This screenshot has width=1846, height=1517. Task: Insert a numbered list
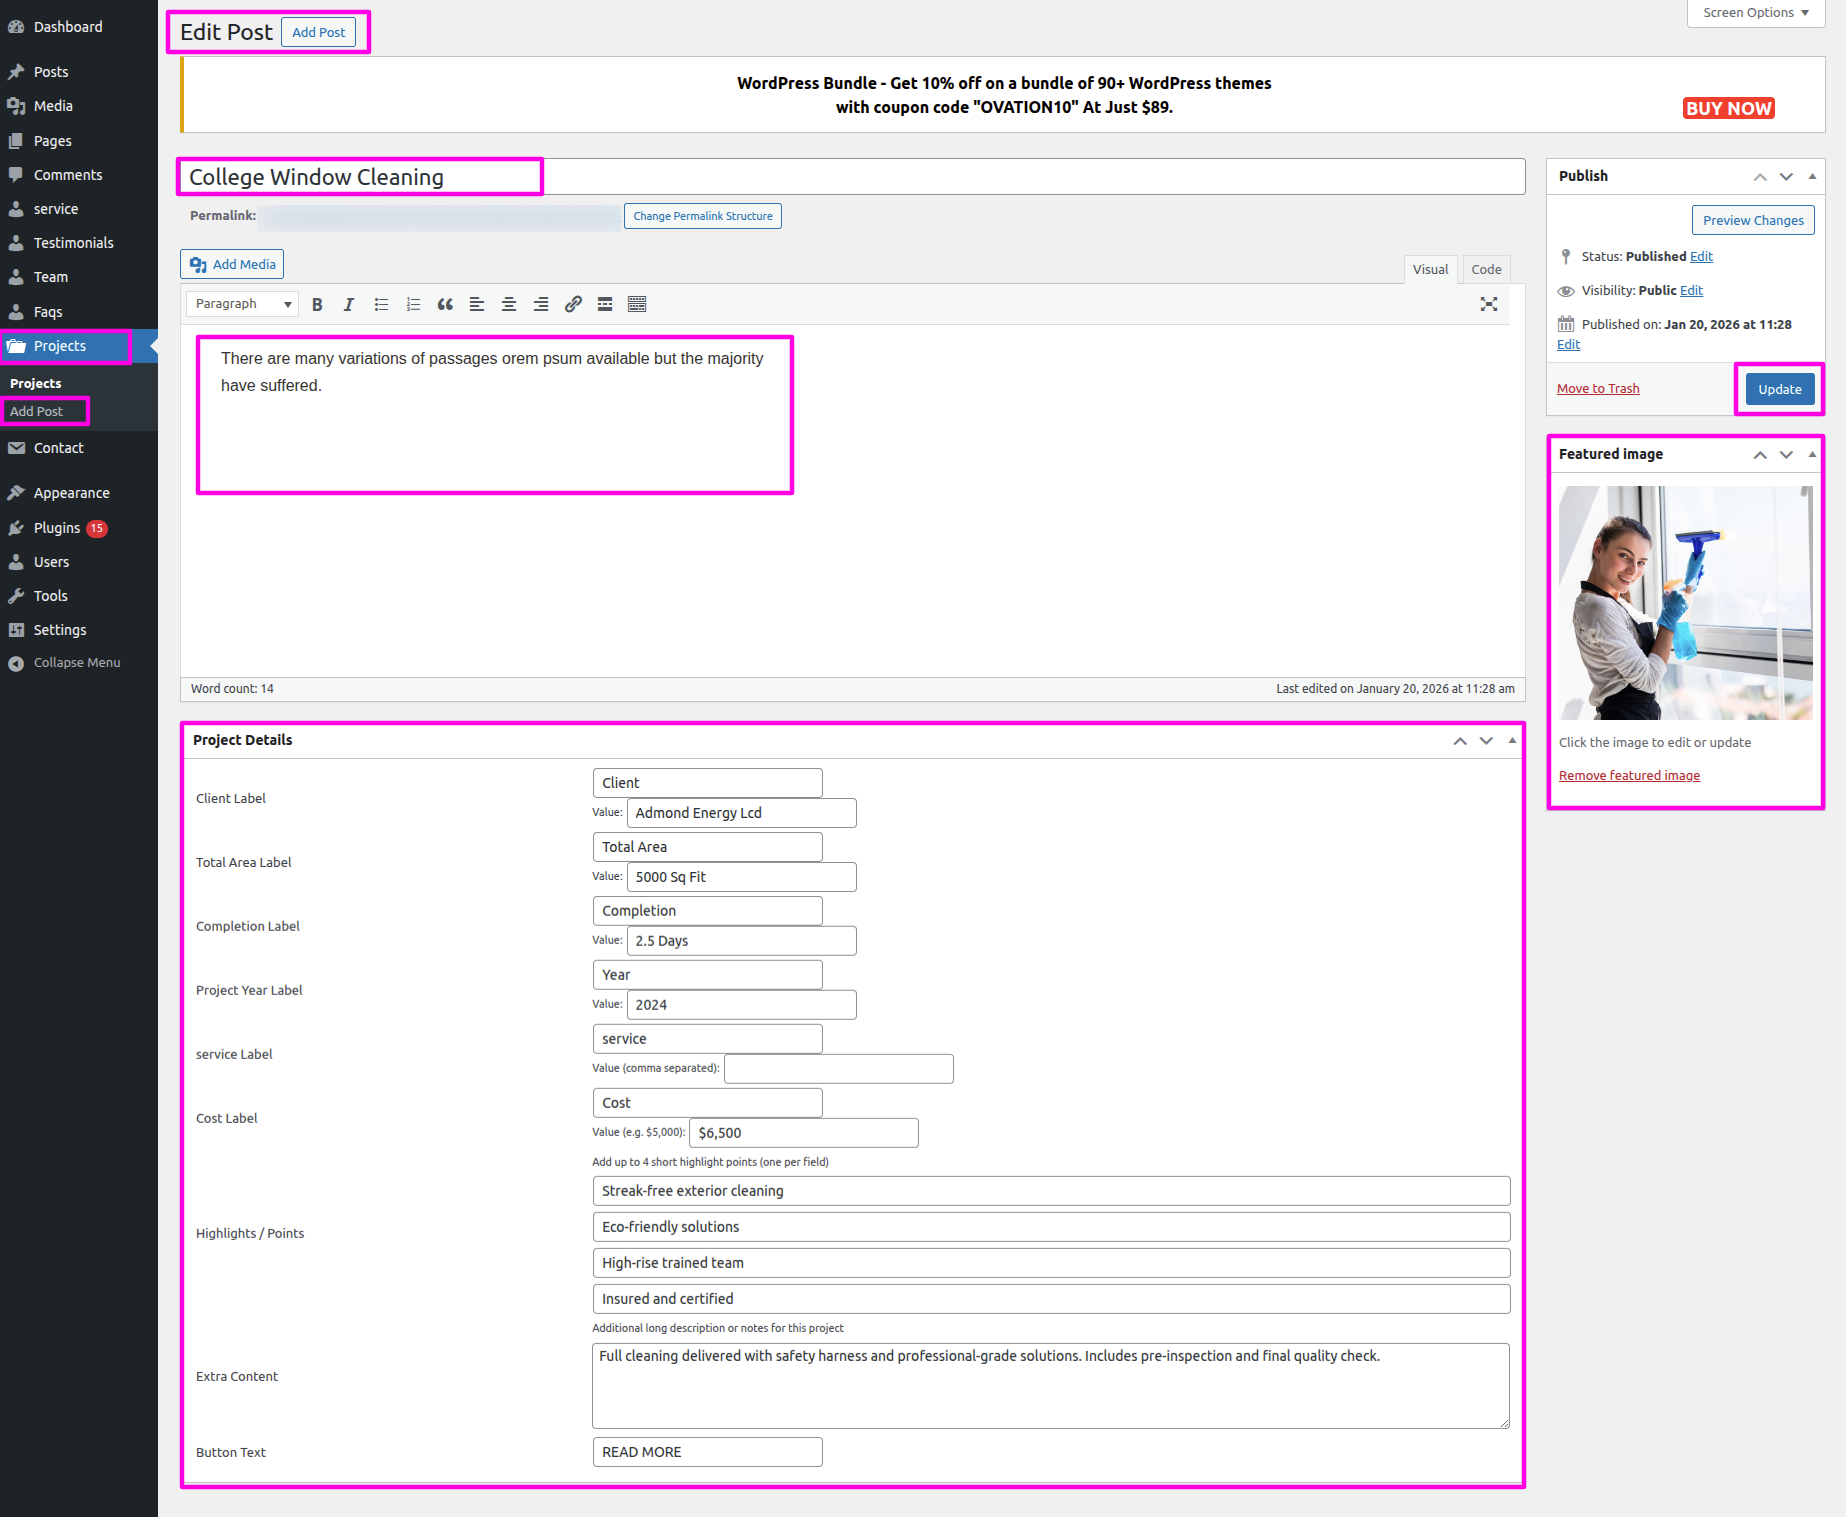(413, 305)
